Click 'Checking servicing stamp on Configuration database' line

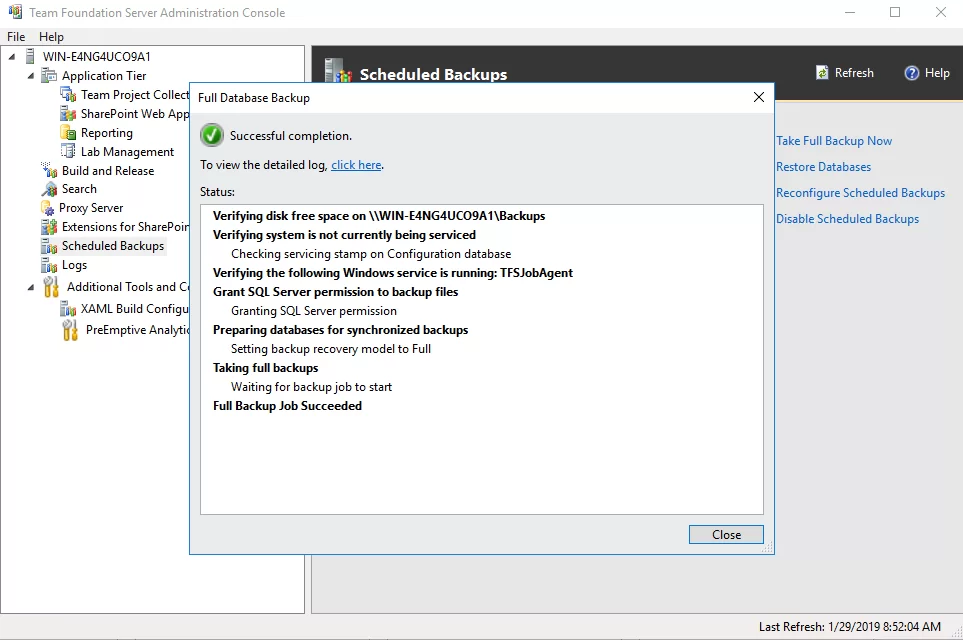371,254
